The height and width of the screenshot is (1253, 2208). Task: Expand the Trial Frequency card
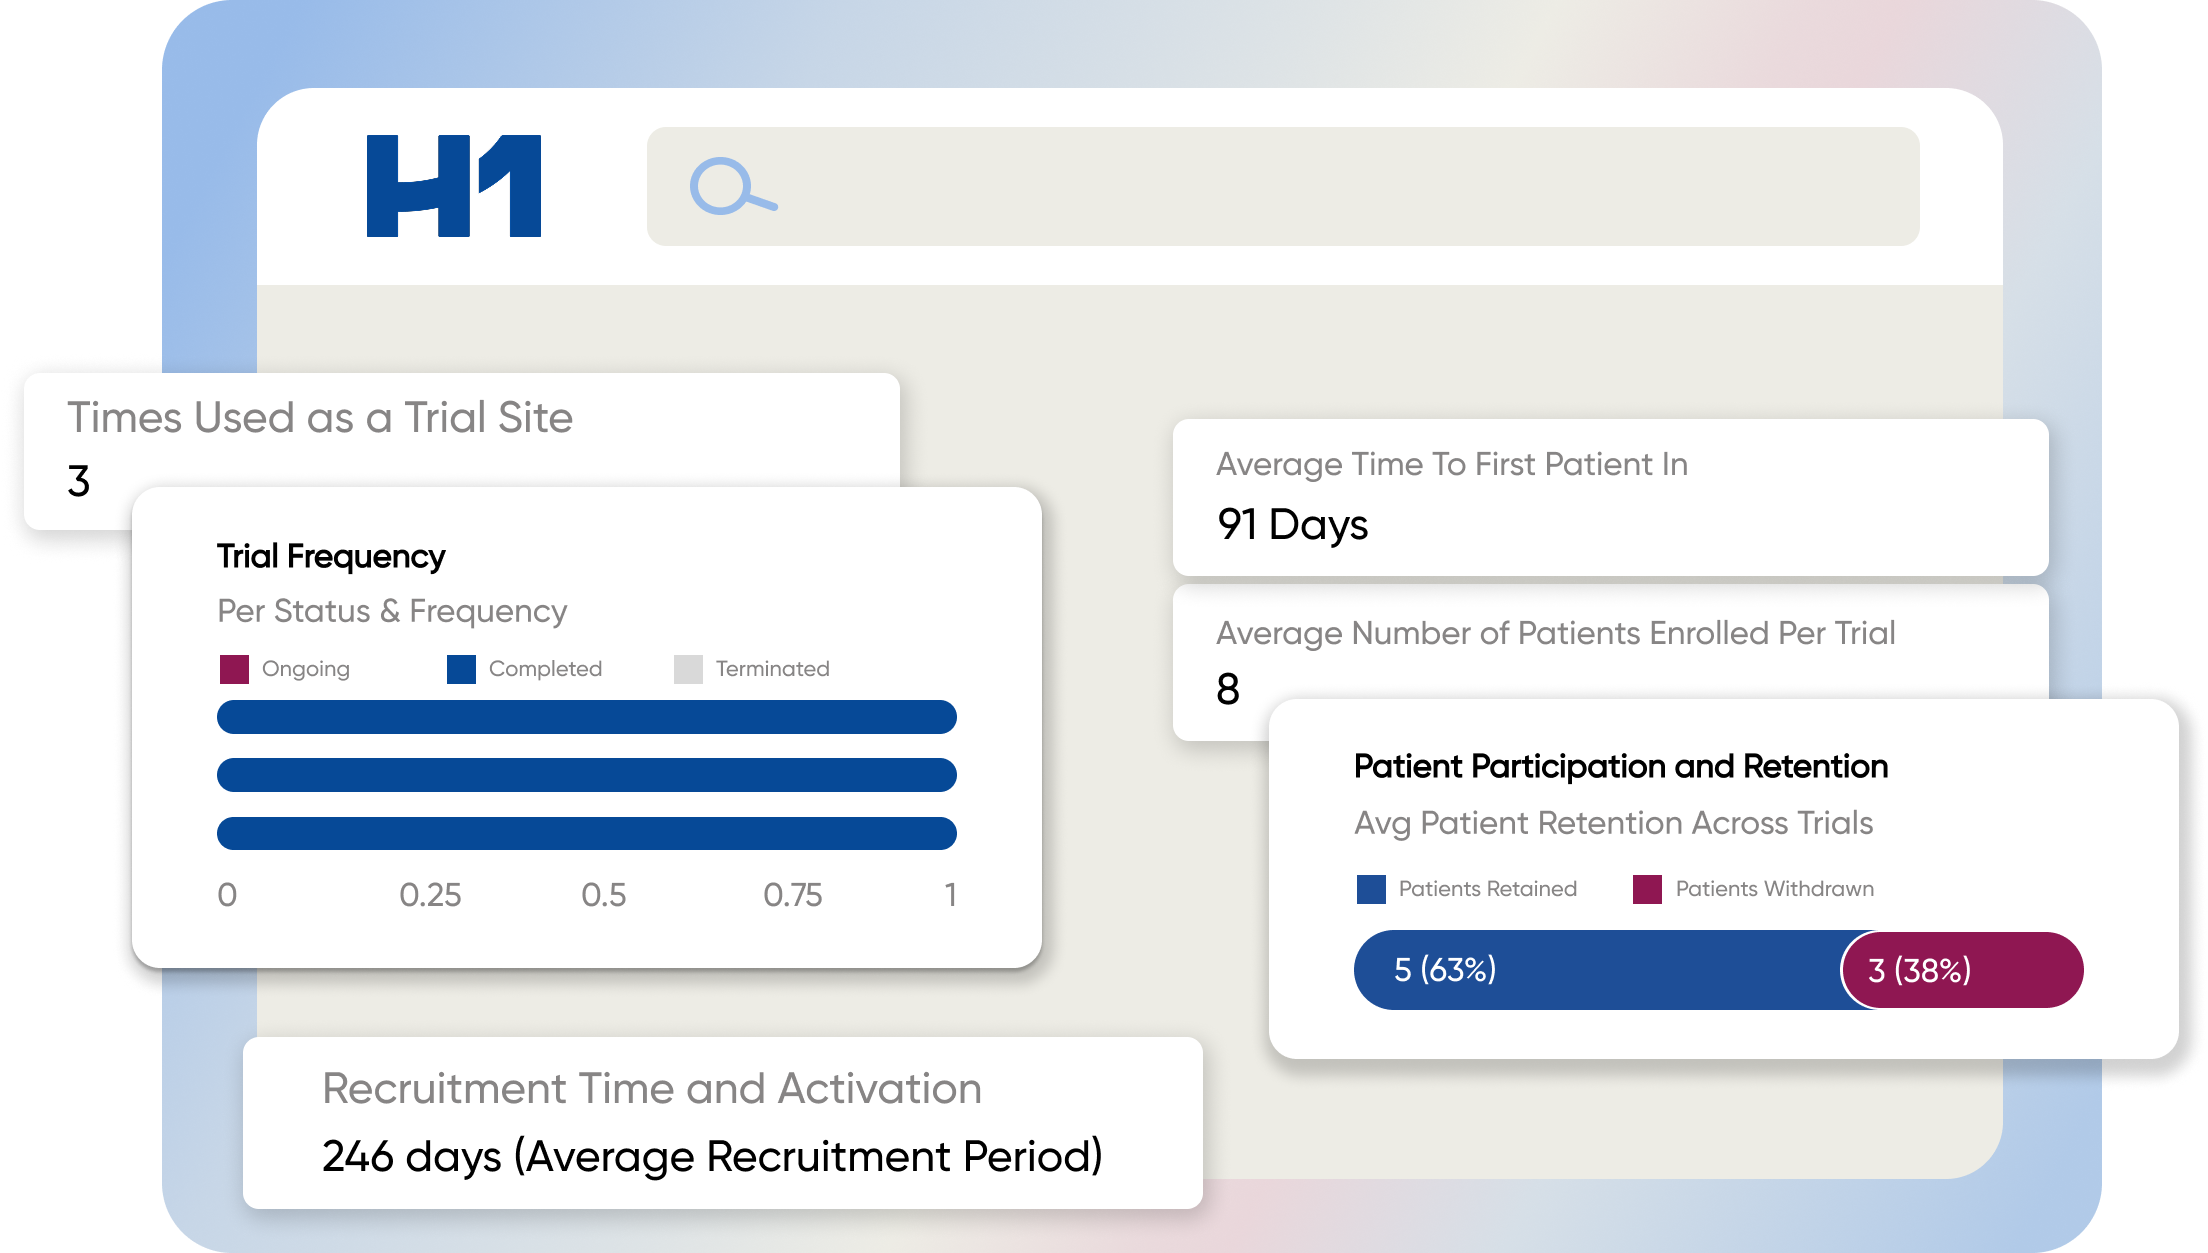[331, 556]
